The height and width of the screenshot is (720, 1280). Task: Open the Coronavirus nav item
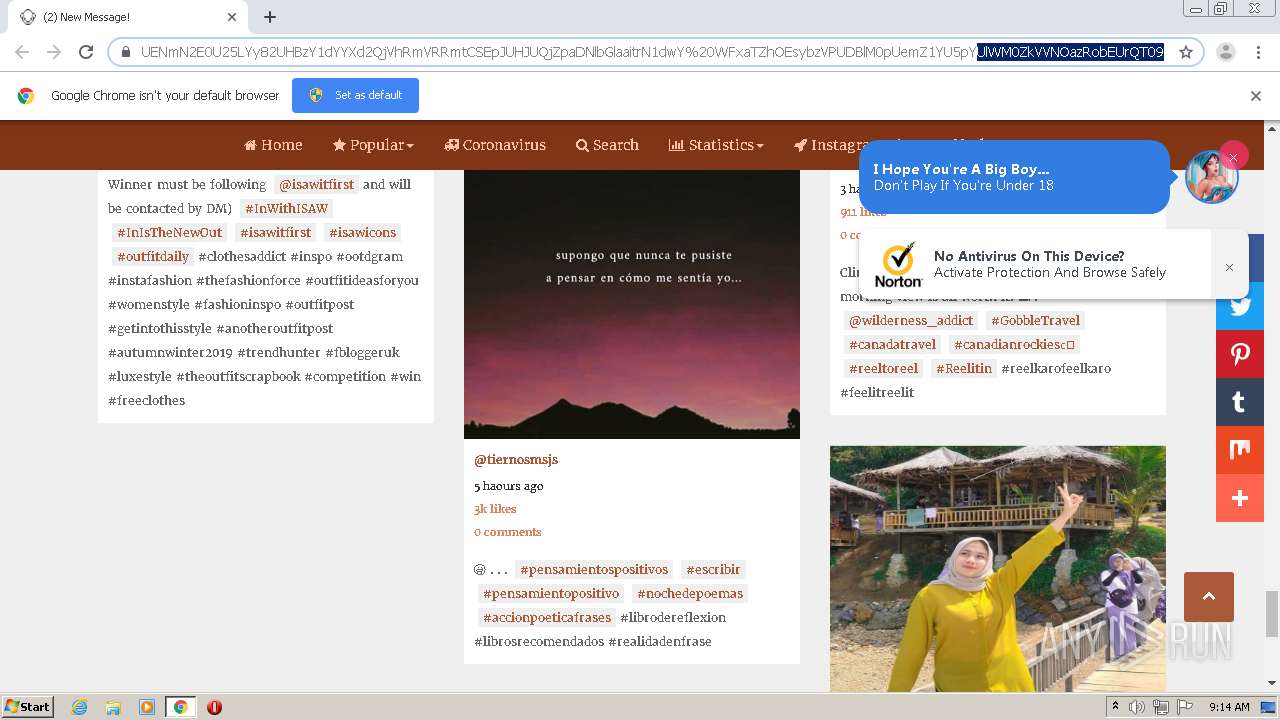[x=495, y=145]
